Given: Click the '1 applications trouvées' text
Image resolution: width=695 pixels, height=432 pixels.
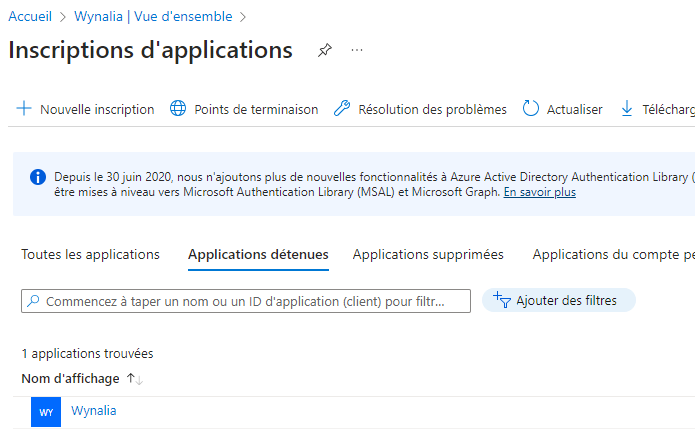Looking at the screenshot, I should click(x=87, y=354).
